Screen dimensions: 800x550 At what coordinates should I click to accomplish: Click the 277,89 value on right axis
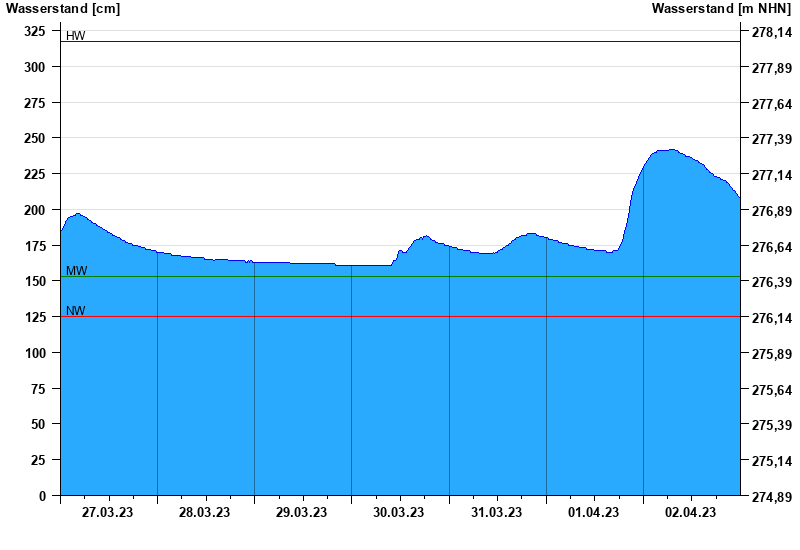pyautogui.click(x=772, y=68)
